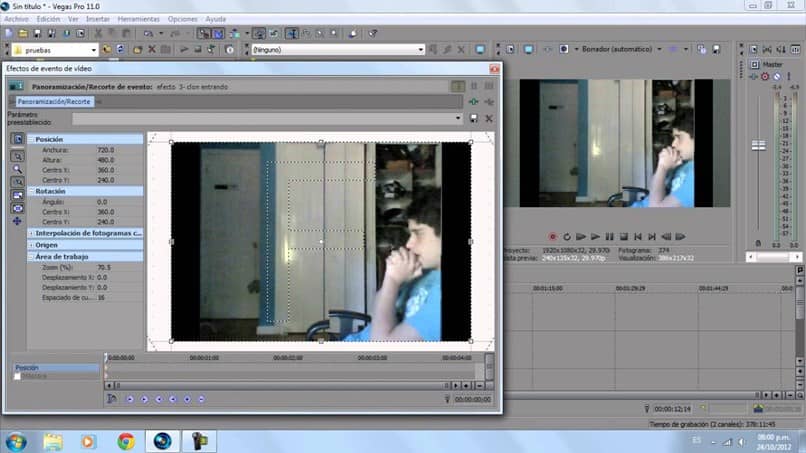The height and width of the screenshot is (453, 806).
Task: Open the Insertar menu
Action: pyautogui.click(x=98, y=19)
